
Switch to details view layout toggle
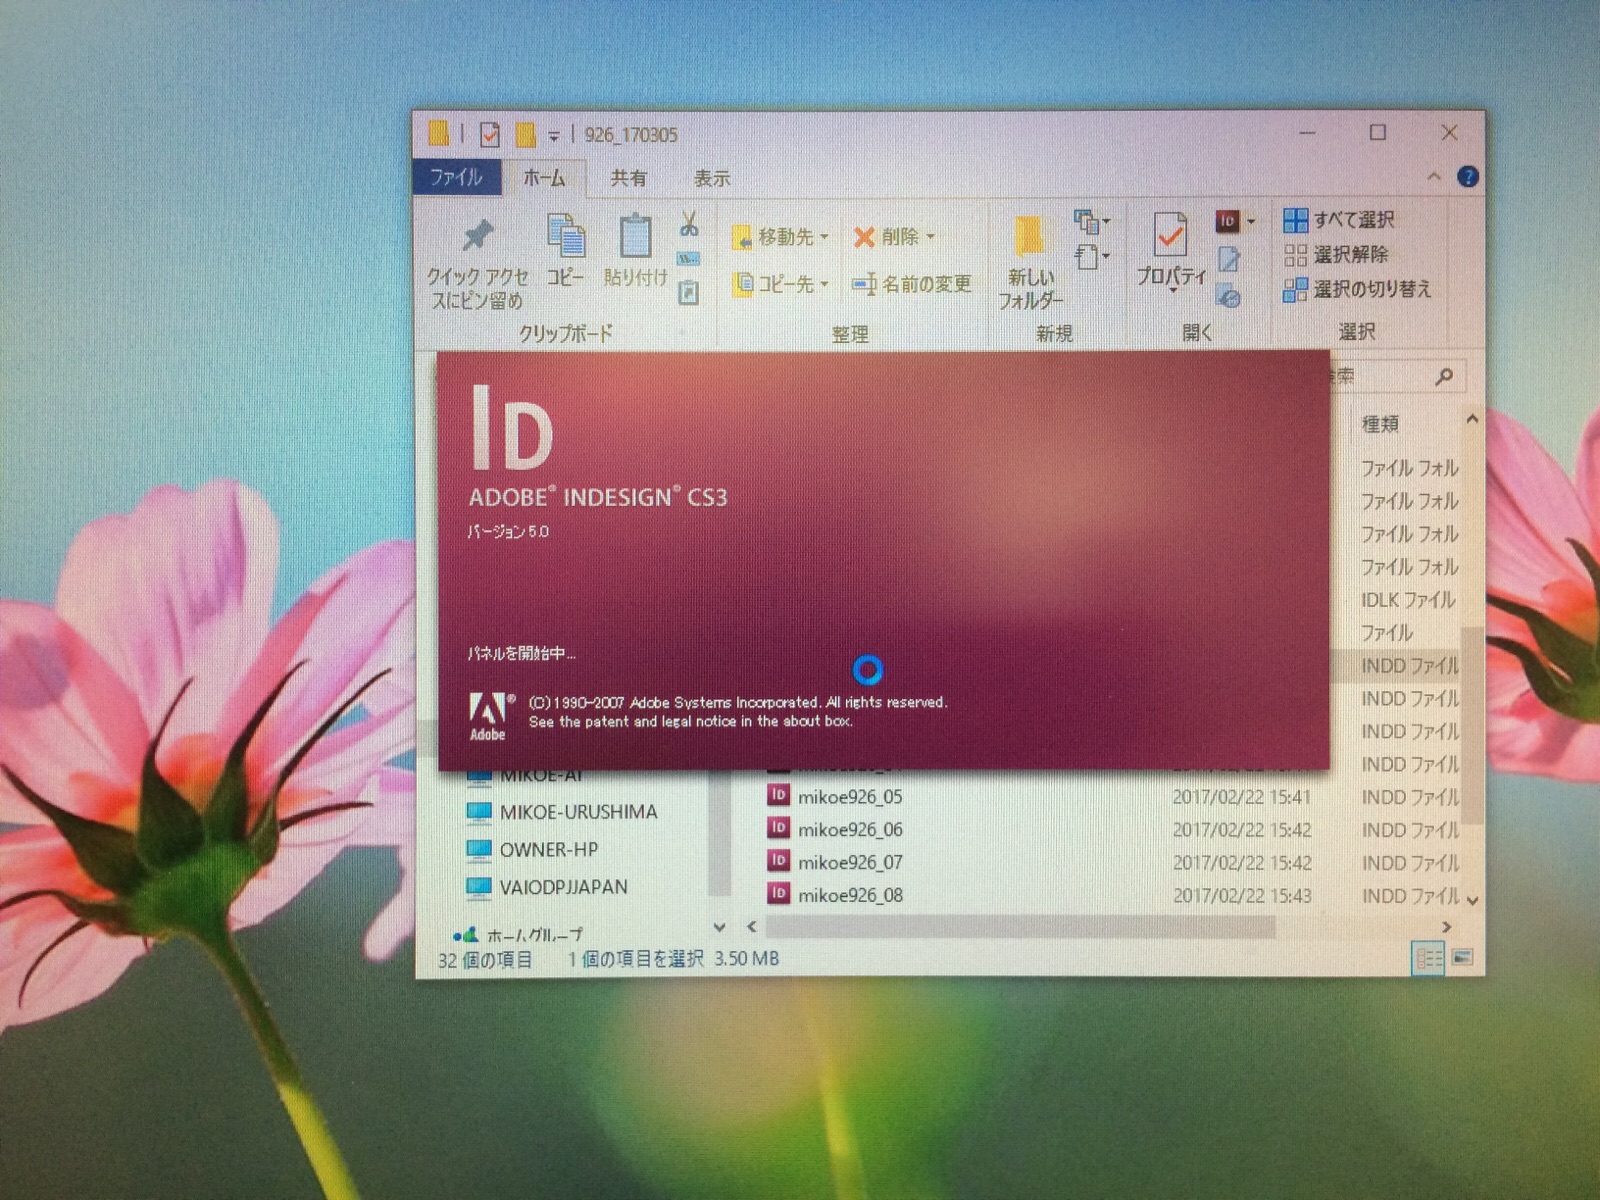[x=1427, y=958]
